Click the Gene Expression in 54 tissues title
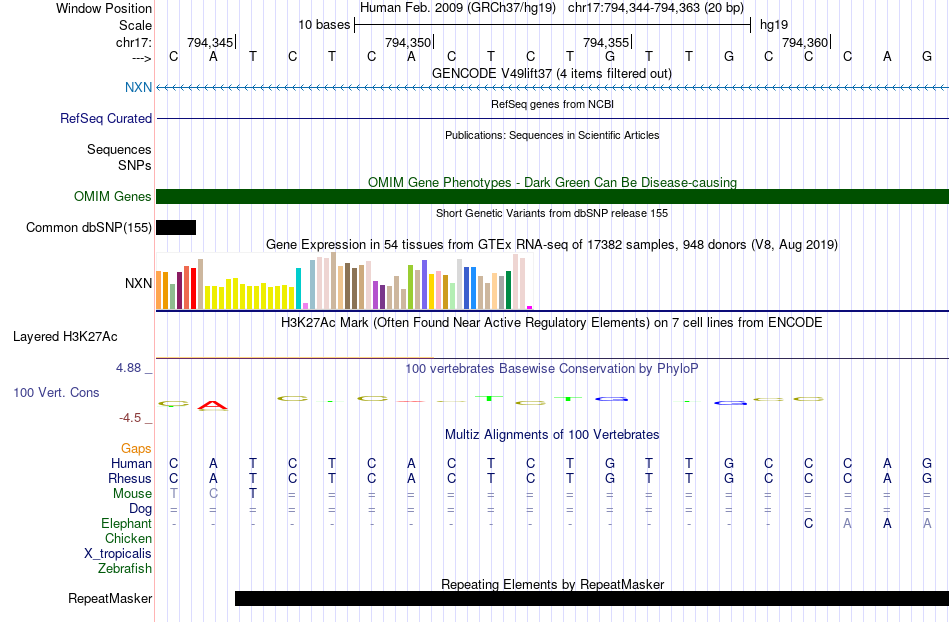Image resolution: width=950 pixels, height=622 pixels. click(552, 245)
